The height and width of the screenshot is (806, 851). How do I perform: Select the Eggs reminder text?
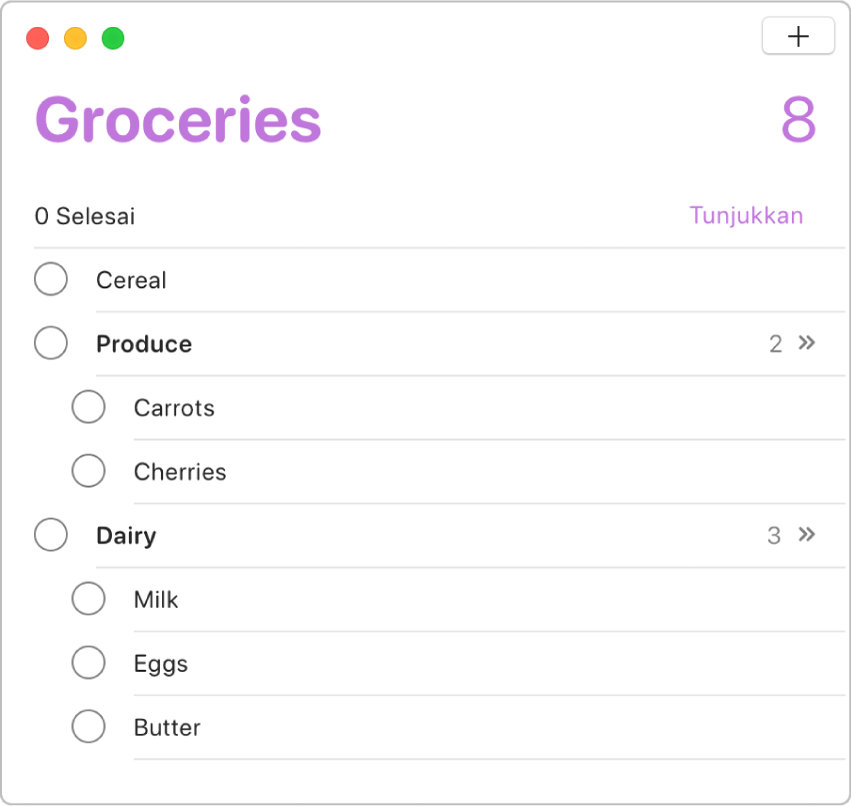coord(161,664)
